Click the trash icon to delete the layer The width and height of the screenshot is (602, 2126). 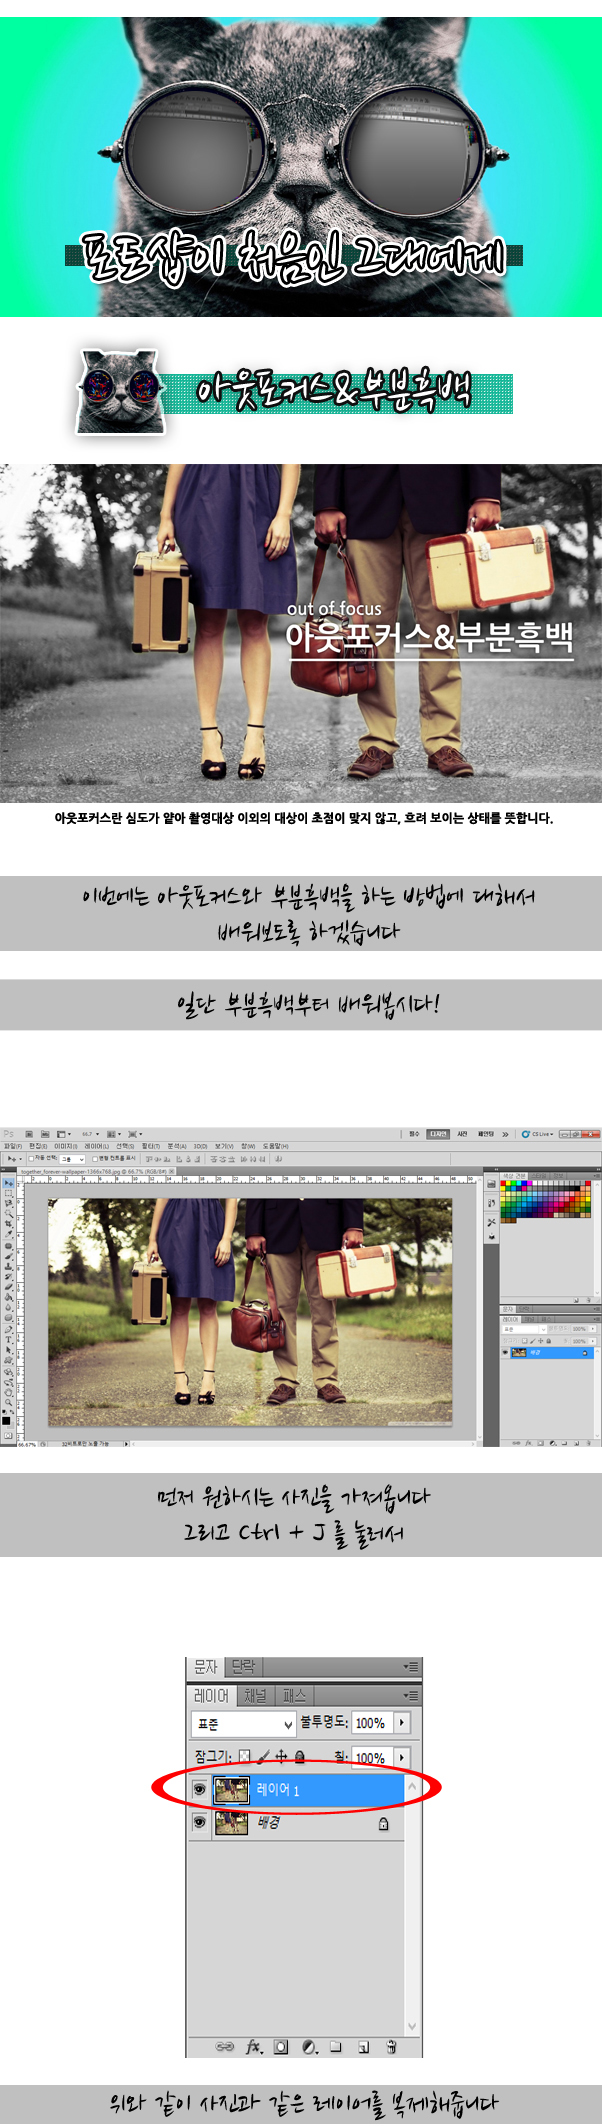point(391,2047)
